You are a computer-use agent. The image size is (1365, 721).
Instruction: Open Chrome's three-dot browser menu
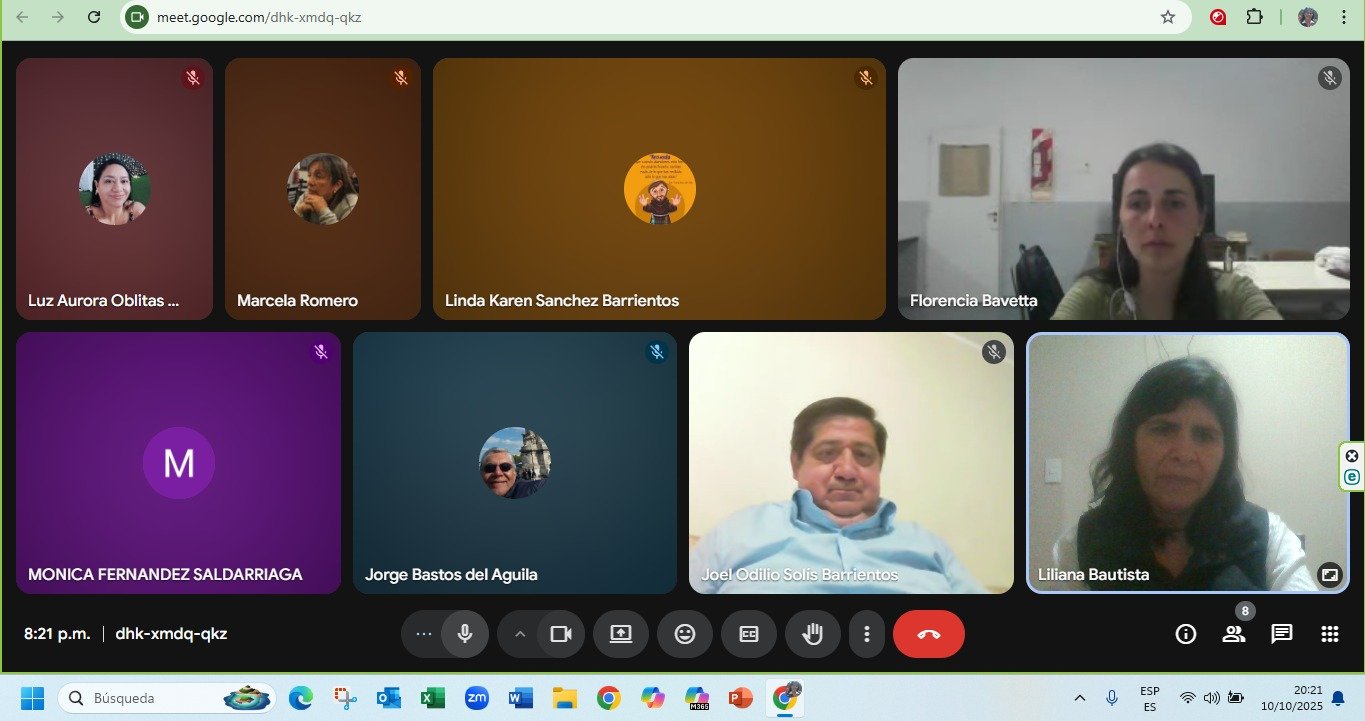coord(1343,17)
